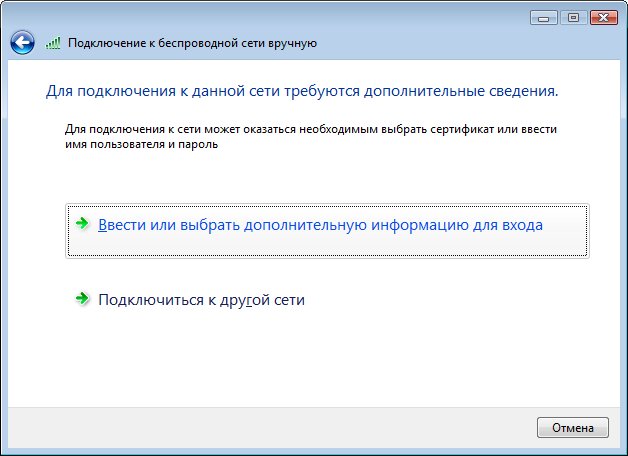Click green arrow beside "Ввести или выбрать"
Screen dimensions: 628x456
tap(83, 225)
